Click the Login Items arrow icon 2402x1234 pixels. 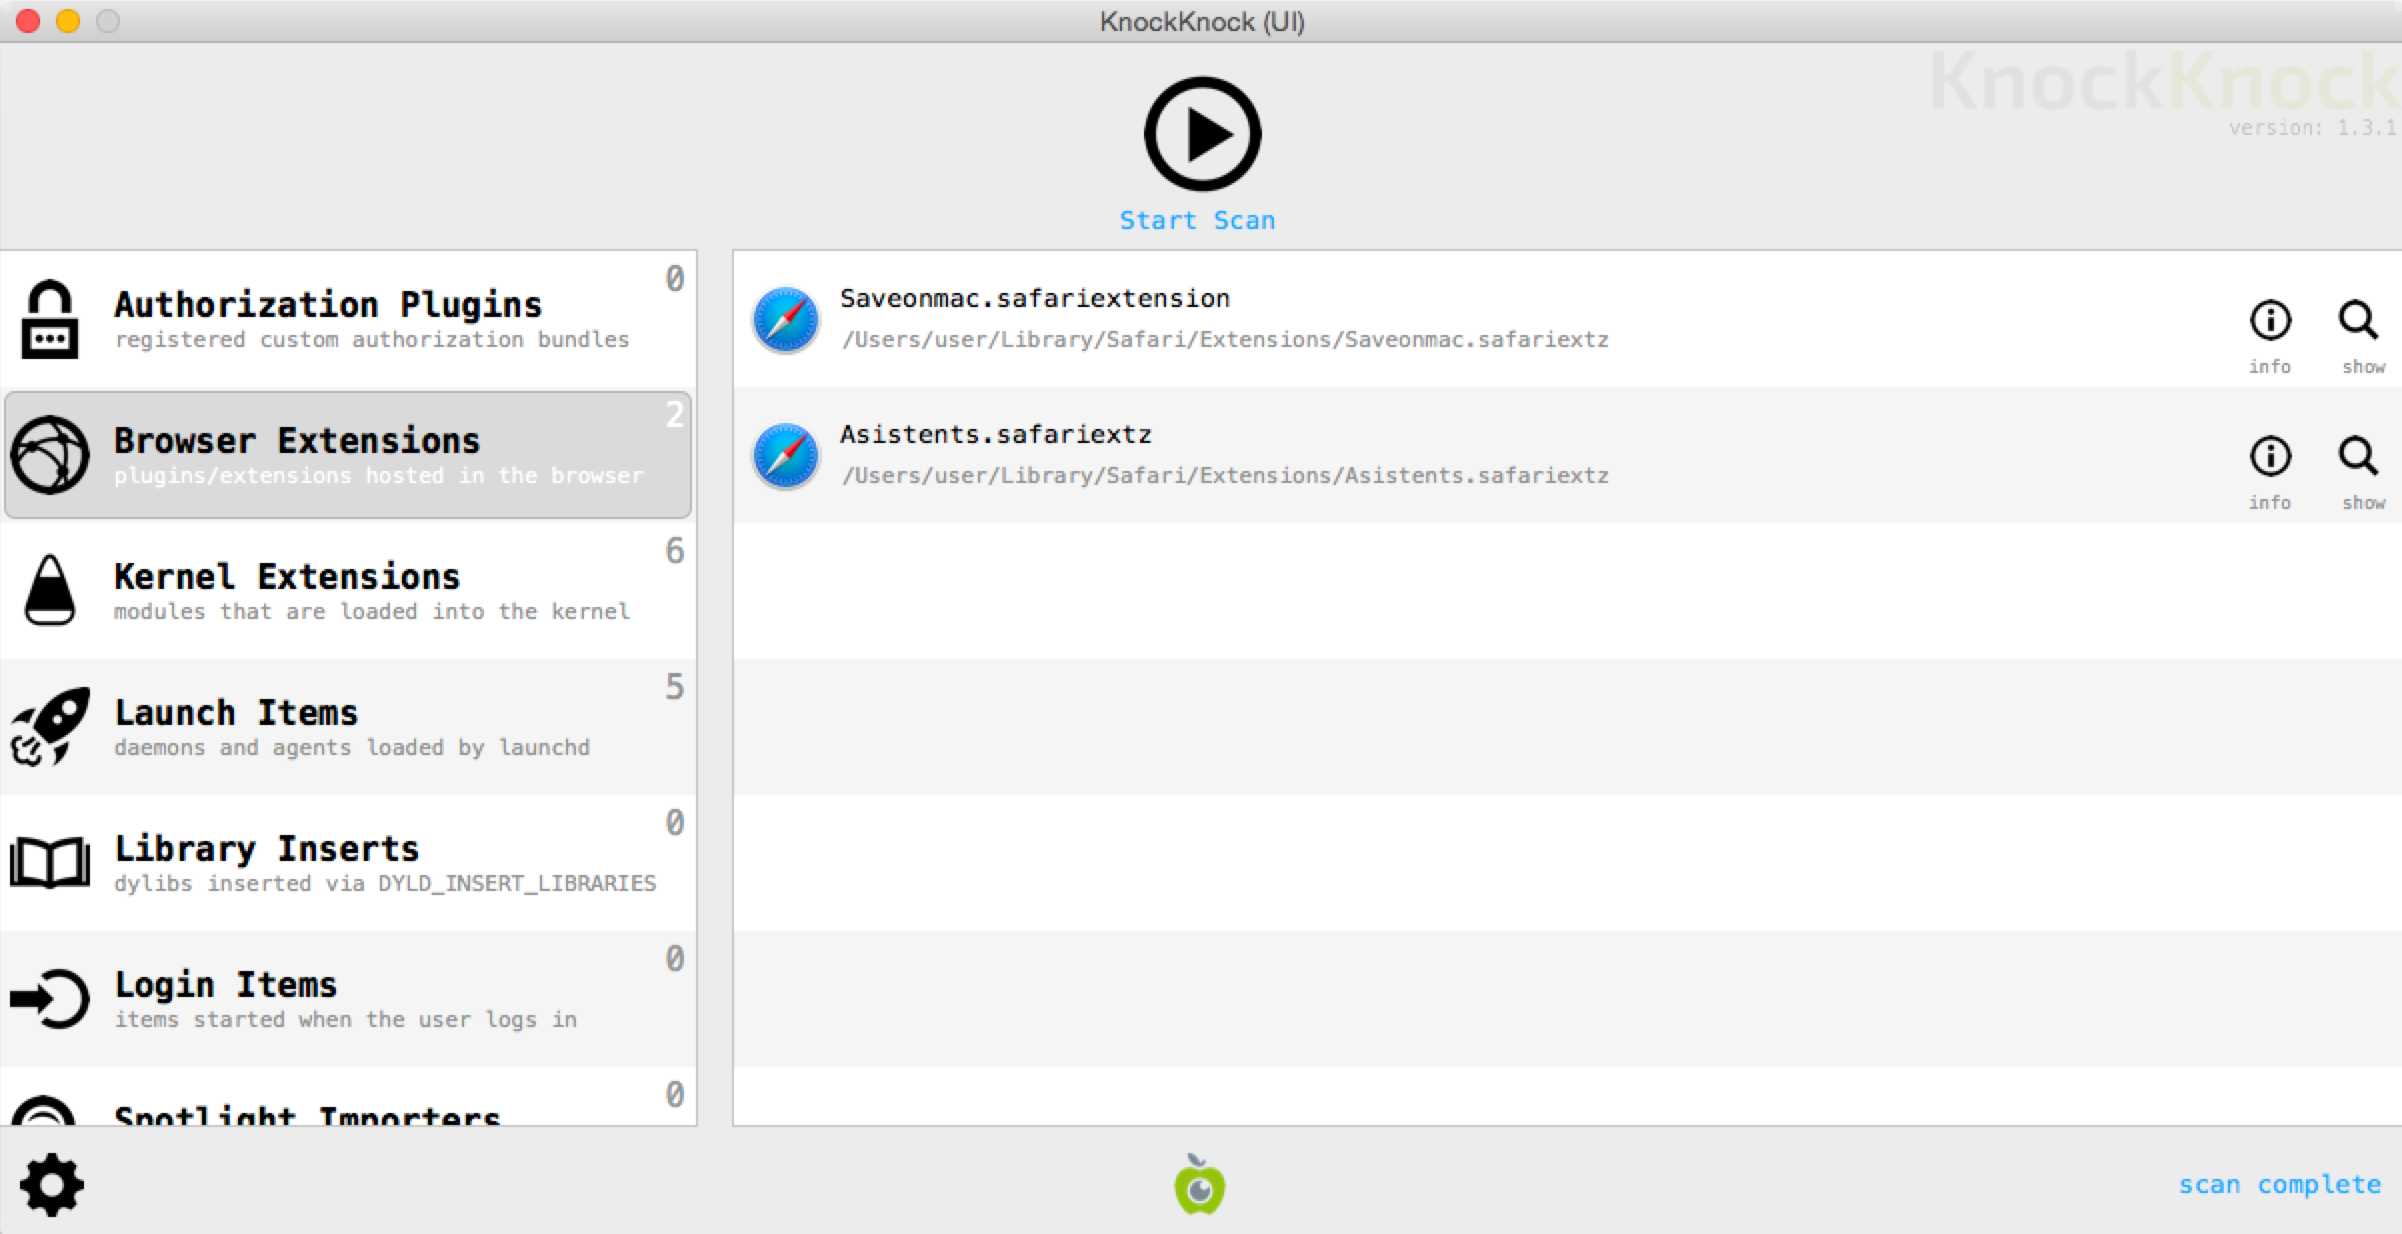50,998
